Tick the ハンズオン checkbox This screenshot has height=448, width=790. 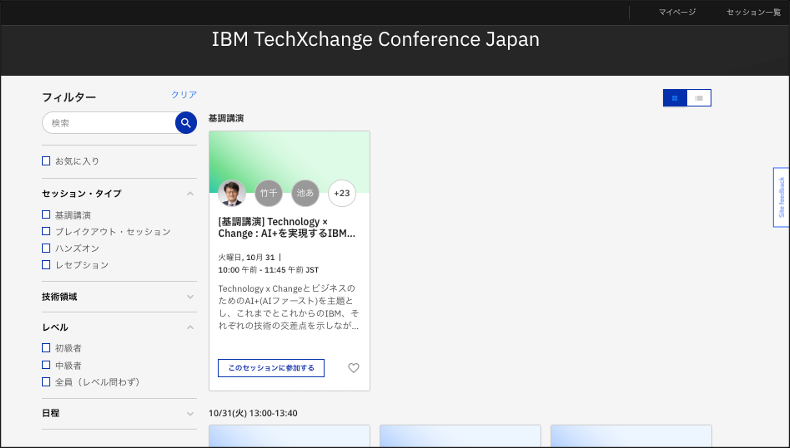(x=46, y=248)
